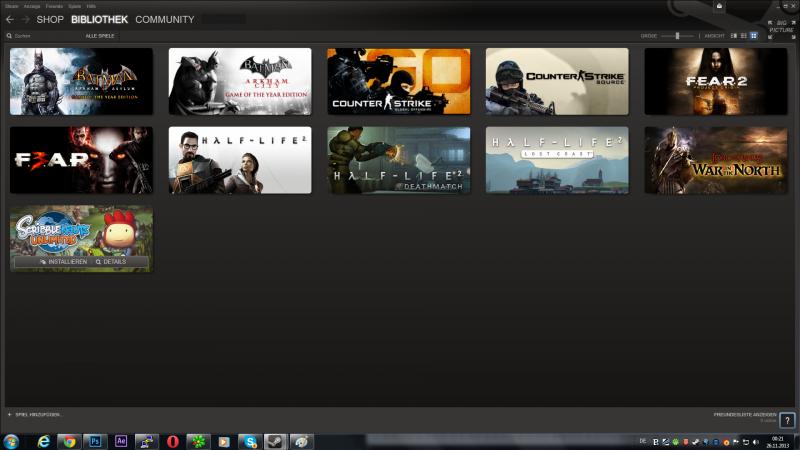800x450 pixels.
Task: Click the back navigation arrow
Action: pos(10,19)
